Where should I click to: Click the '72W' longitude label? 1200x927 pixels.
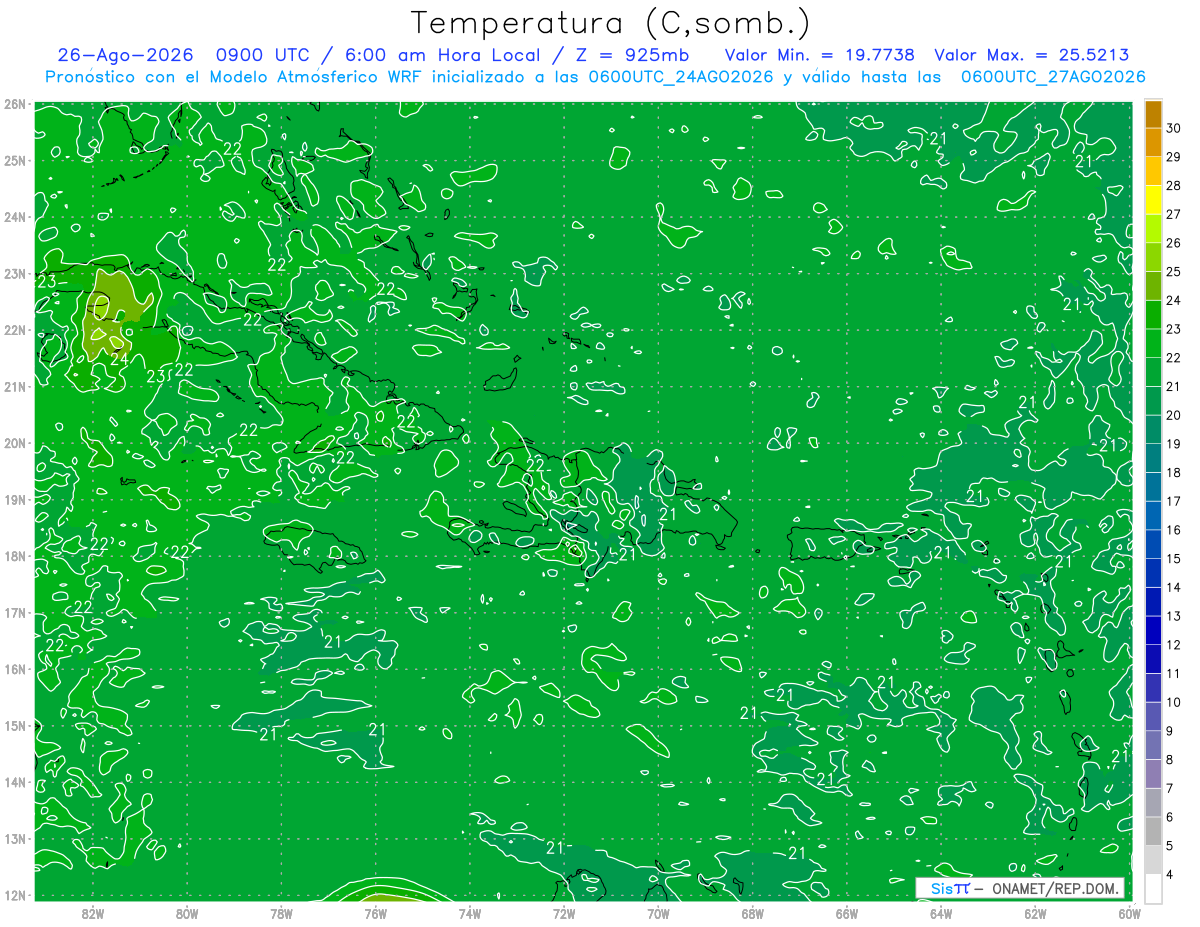(564, 913)
